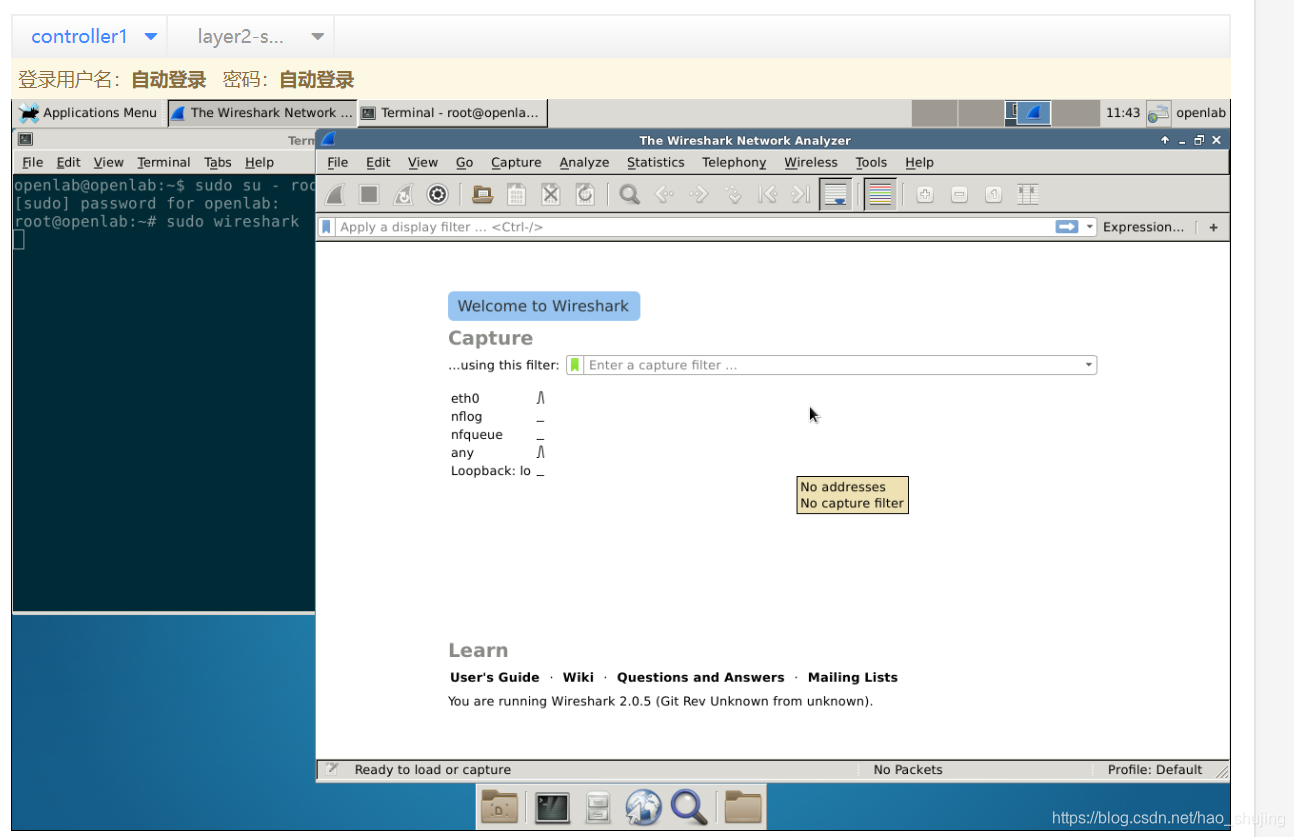Screen dimensions: 1294x837
Task: Click display filter bookmark icon
Action: (x=326, y=227)
